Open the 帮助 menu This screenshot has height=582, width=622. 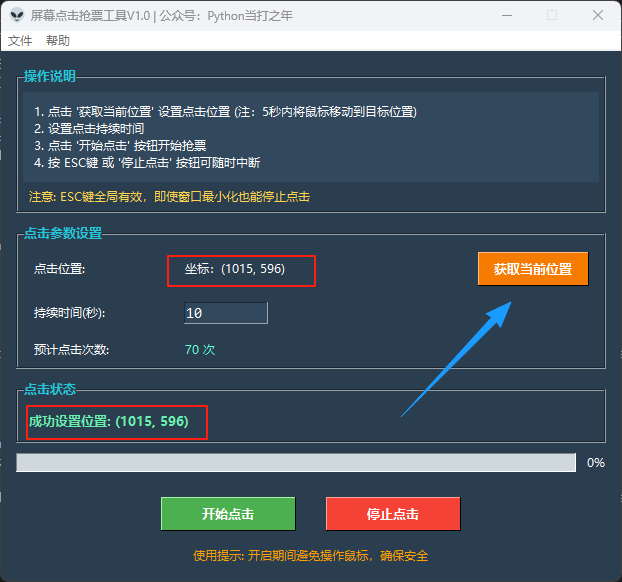58,40
